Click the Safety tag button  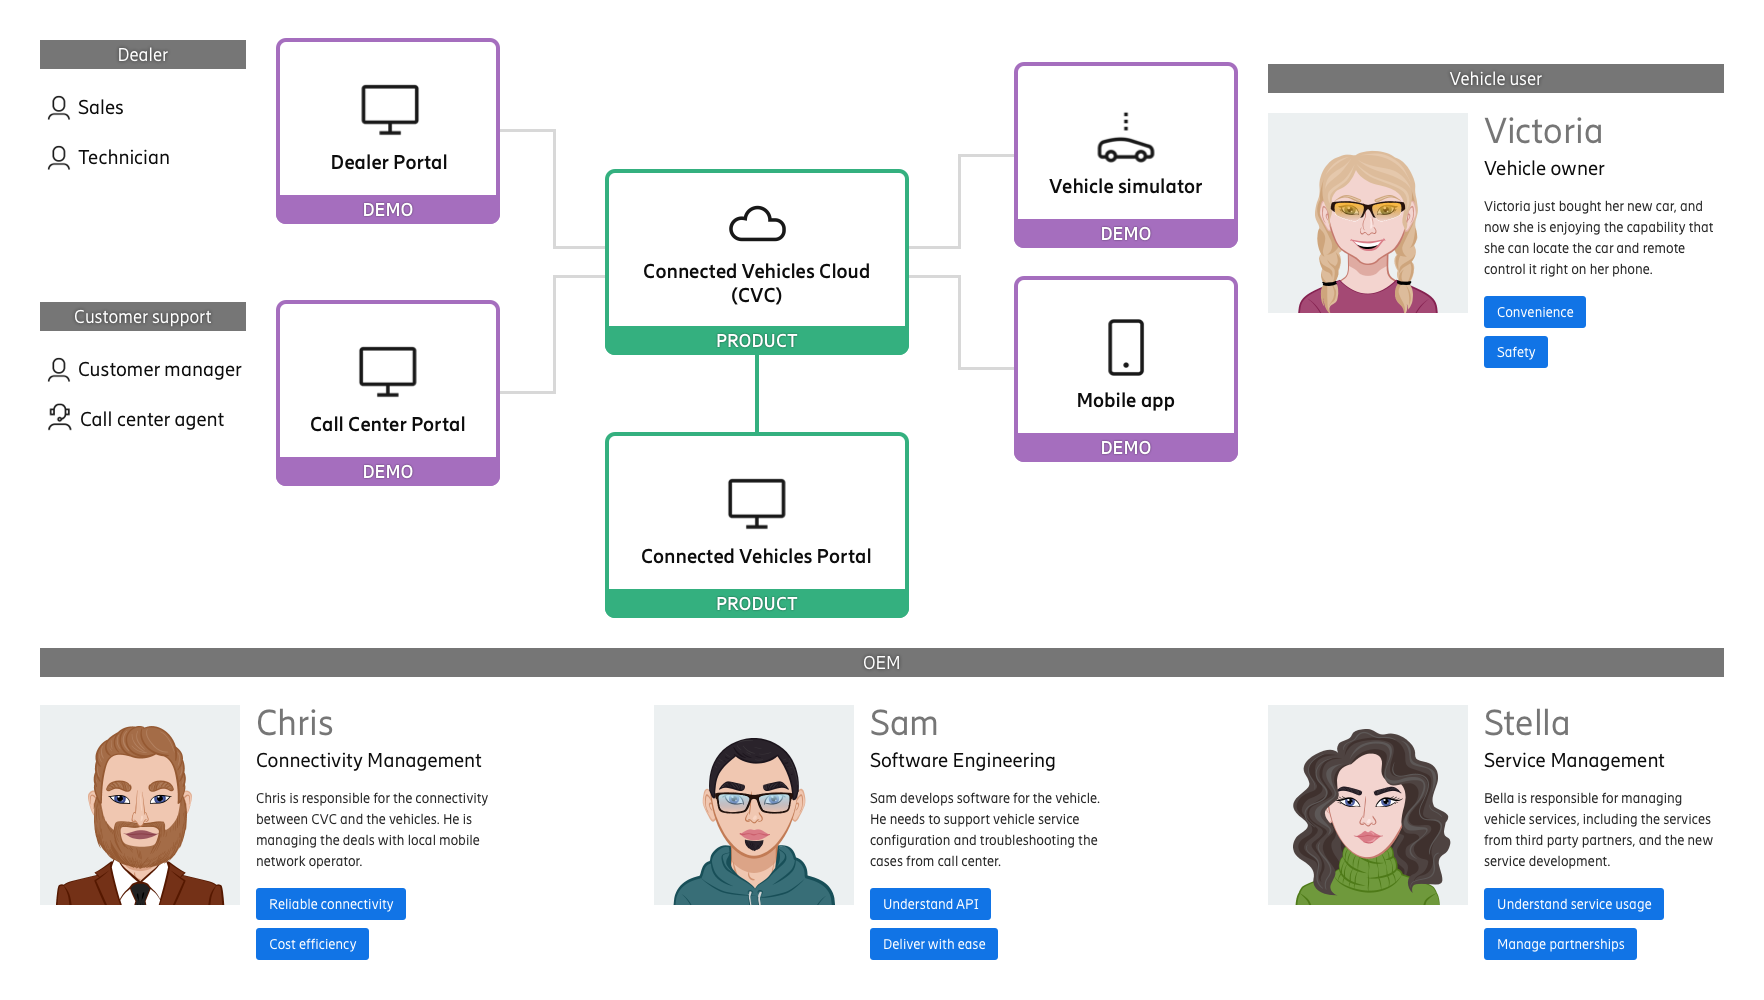click(x=1515, y=352)
